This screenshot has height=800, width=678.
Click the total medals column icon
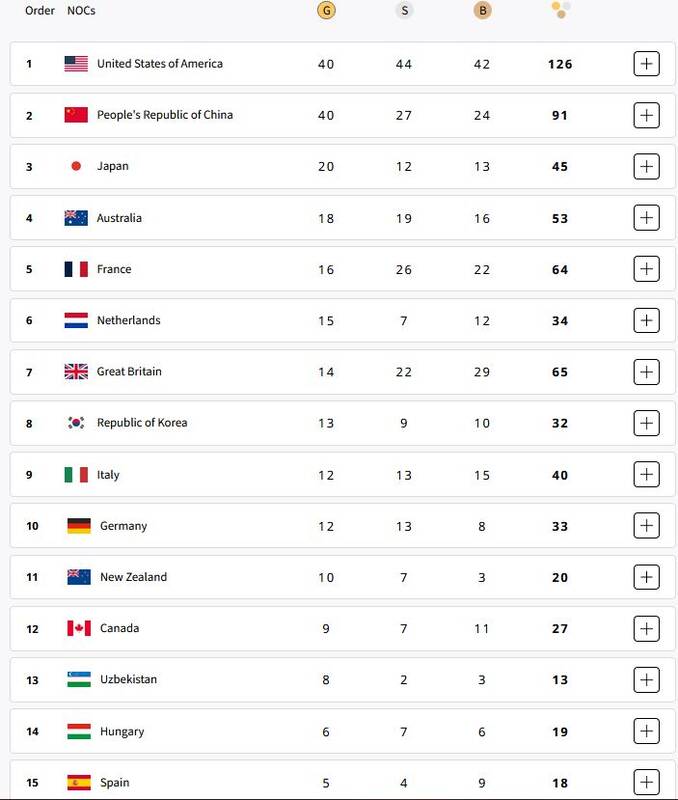coord(560,10)
